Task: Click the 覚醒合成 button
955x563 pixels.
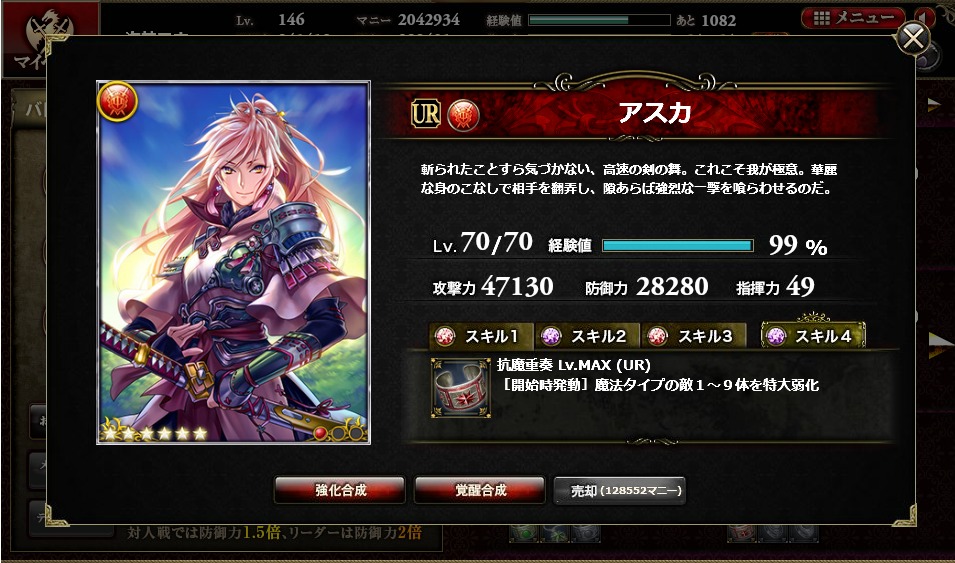Action: pos(480,490)
